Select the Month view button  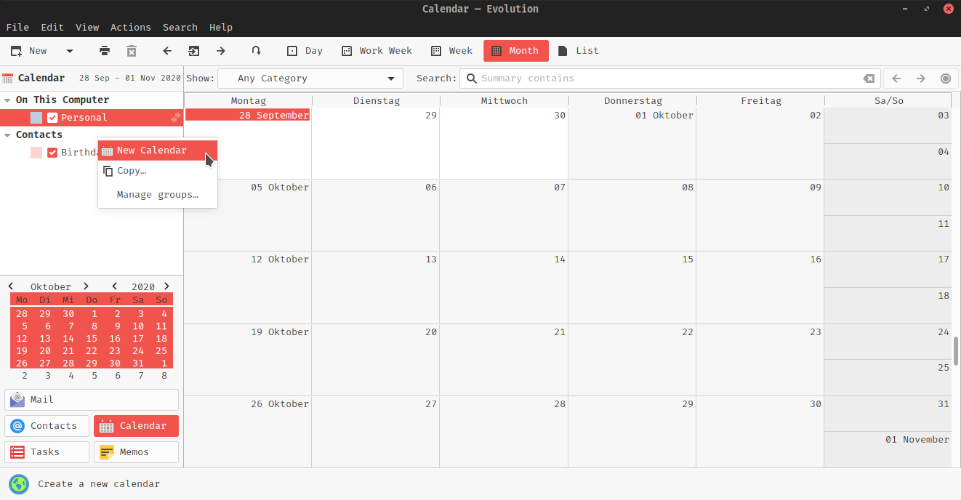pos(516,51)
